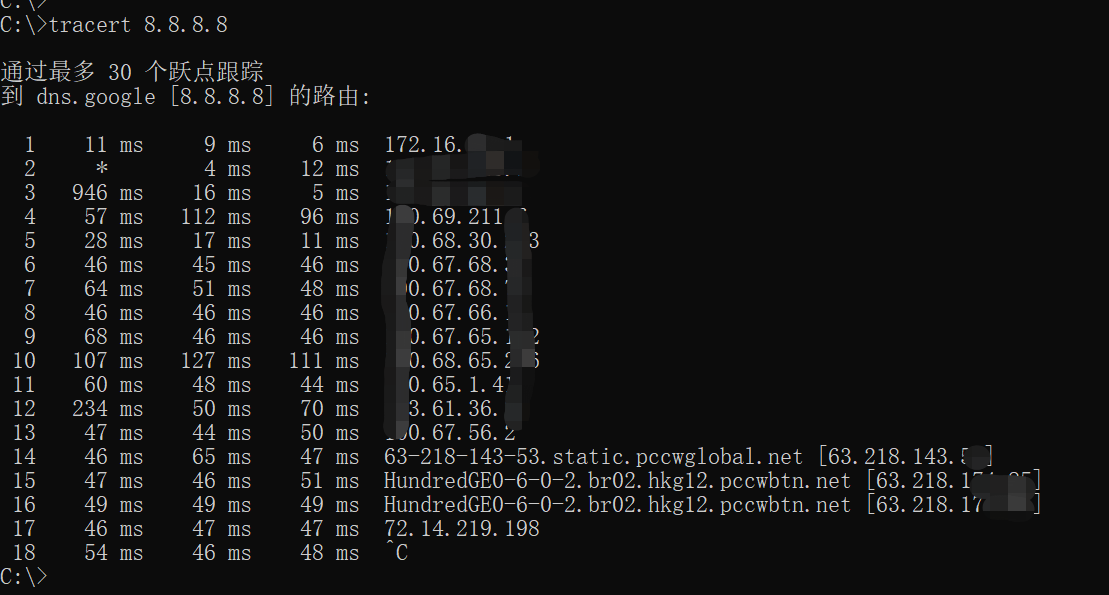Click the Chinese text 通过最多 30 个跃点跟踪
This screenshot has height=595, width=1109.
132,71
